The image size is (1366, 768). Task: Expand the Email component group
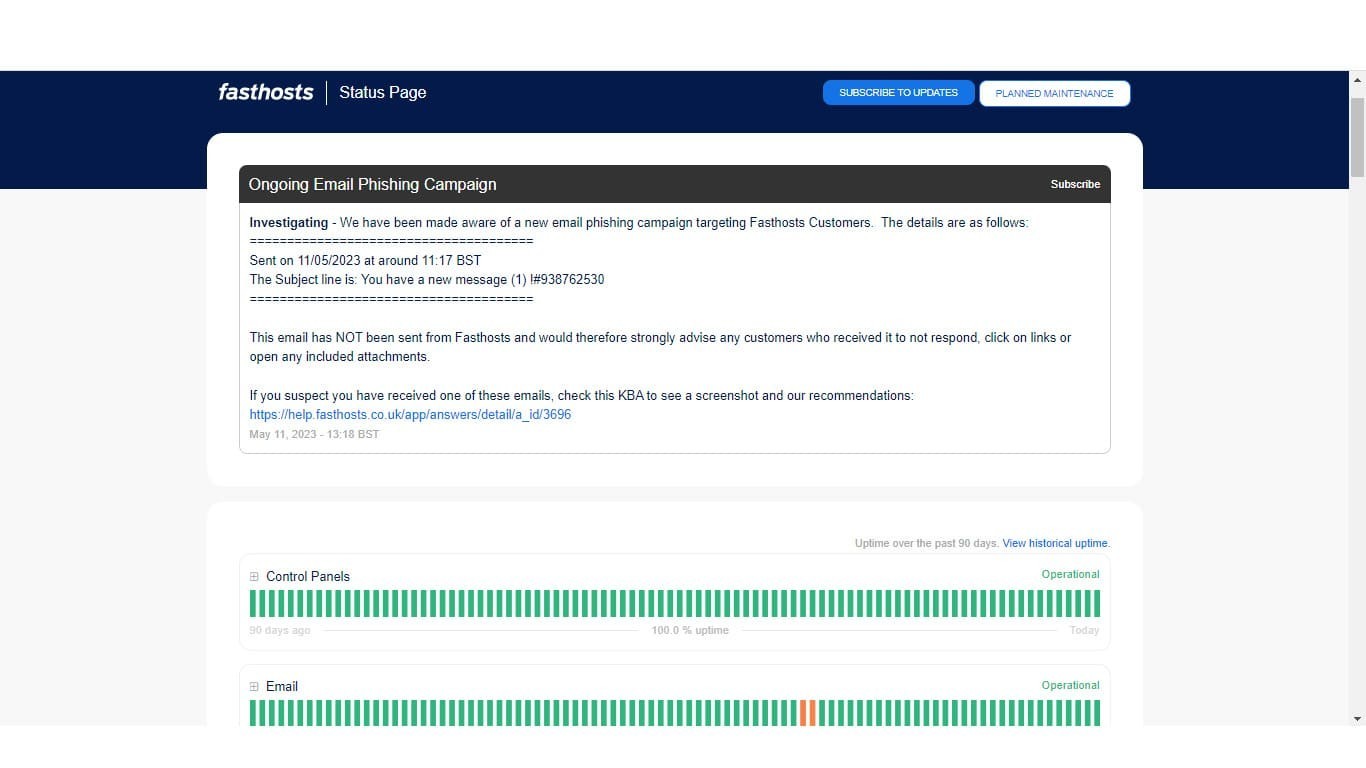254,687
